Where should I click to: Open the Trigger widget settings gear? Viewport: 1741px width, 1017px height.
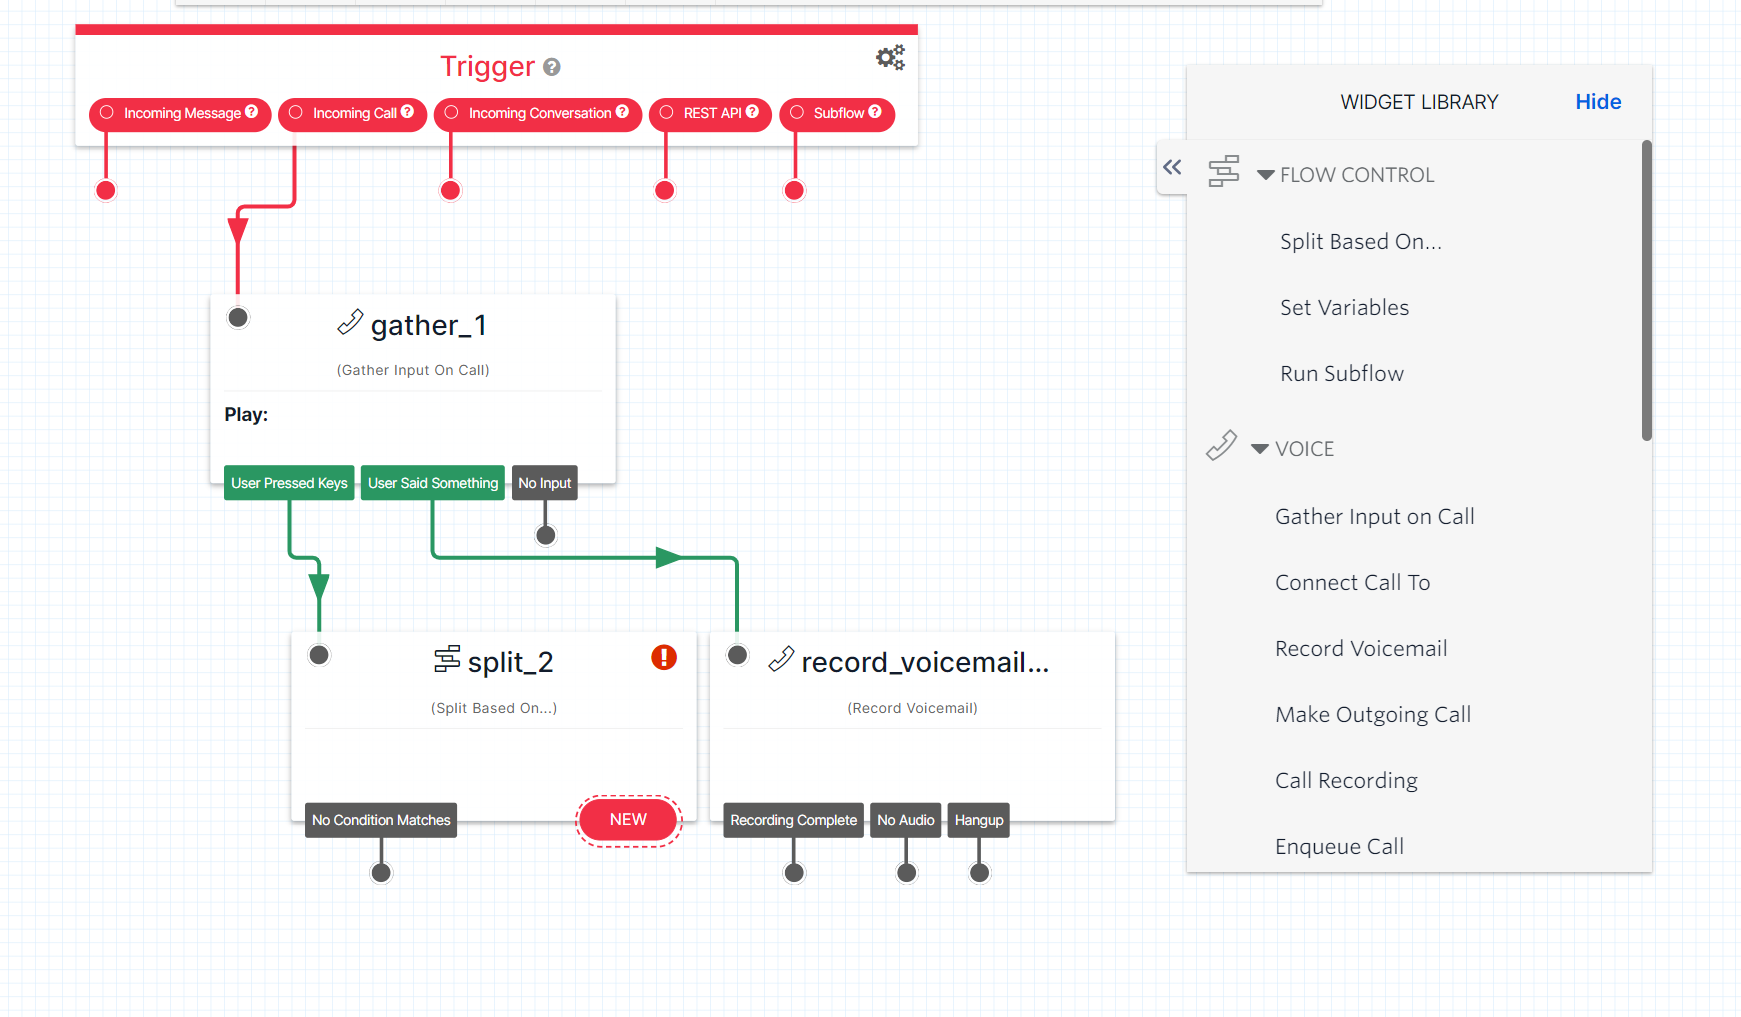click(889, 57)
